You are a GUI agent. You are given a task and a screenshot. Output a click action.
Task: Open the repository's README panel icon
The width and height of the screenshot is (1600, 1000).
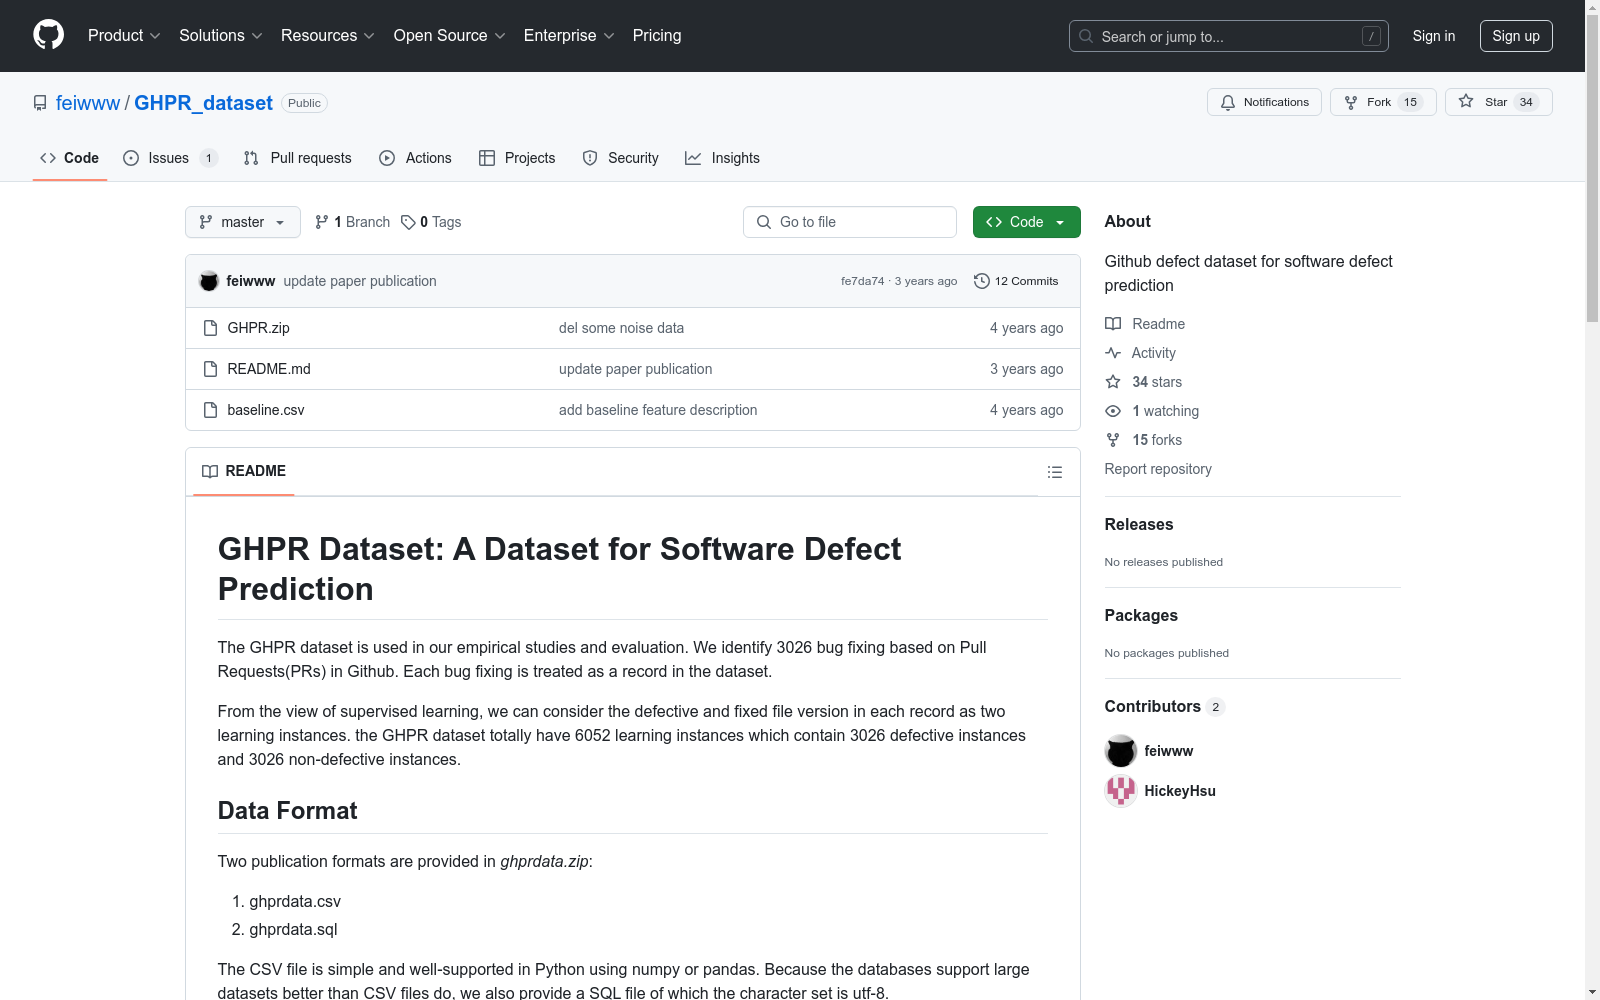pos(210,471)
